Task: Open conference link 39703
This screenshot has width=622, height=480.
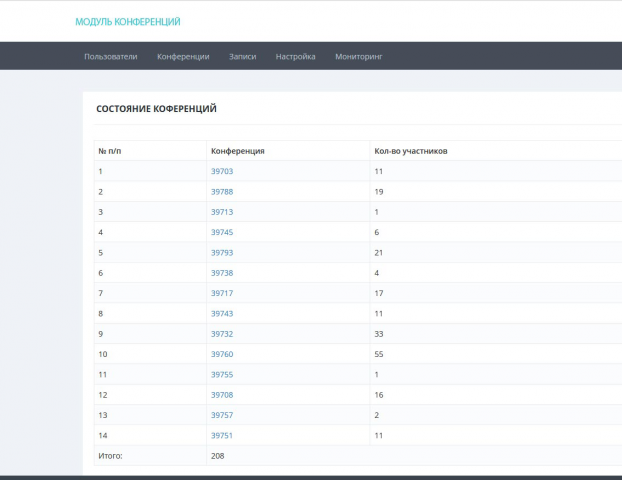Action: 222,171
